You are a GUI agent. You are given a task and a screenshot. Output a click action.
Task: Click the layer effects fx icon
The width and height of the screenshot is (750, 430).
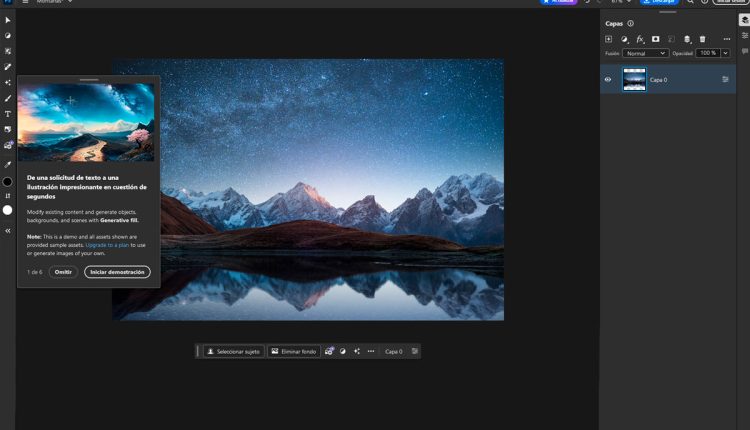click(x=640, y=39)
